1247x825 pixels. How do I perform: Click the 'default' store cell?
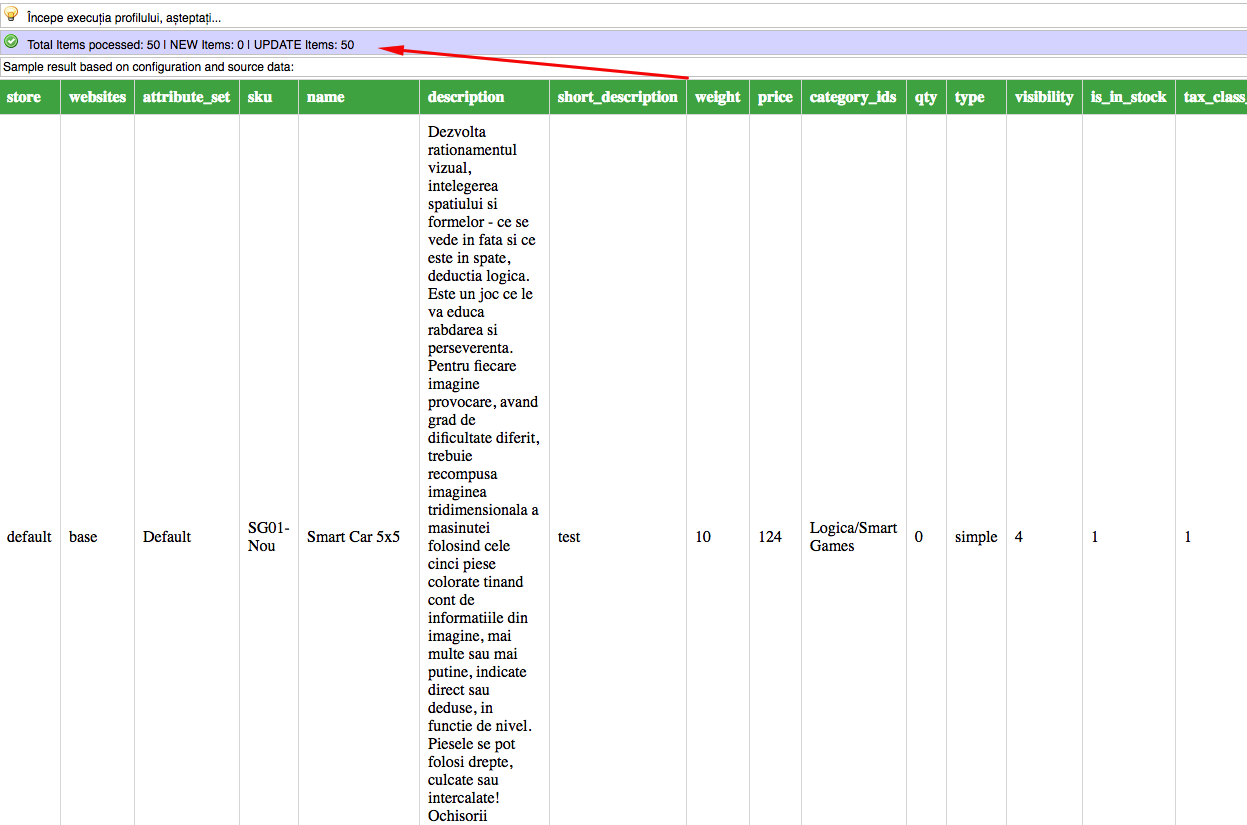click(29, 537)
